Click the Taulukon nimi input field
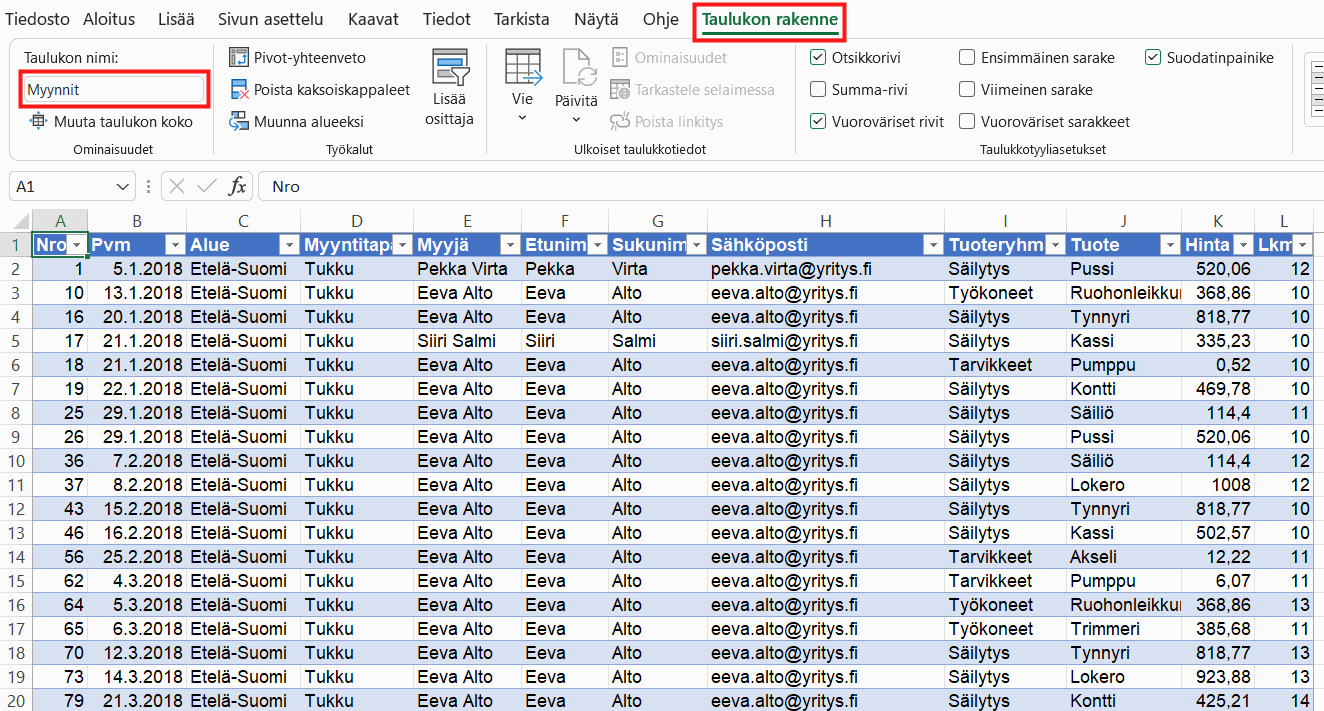This screenshot has width=1324, height=711. coord(114,90)
